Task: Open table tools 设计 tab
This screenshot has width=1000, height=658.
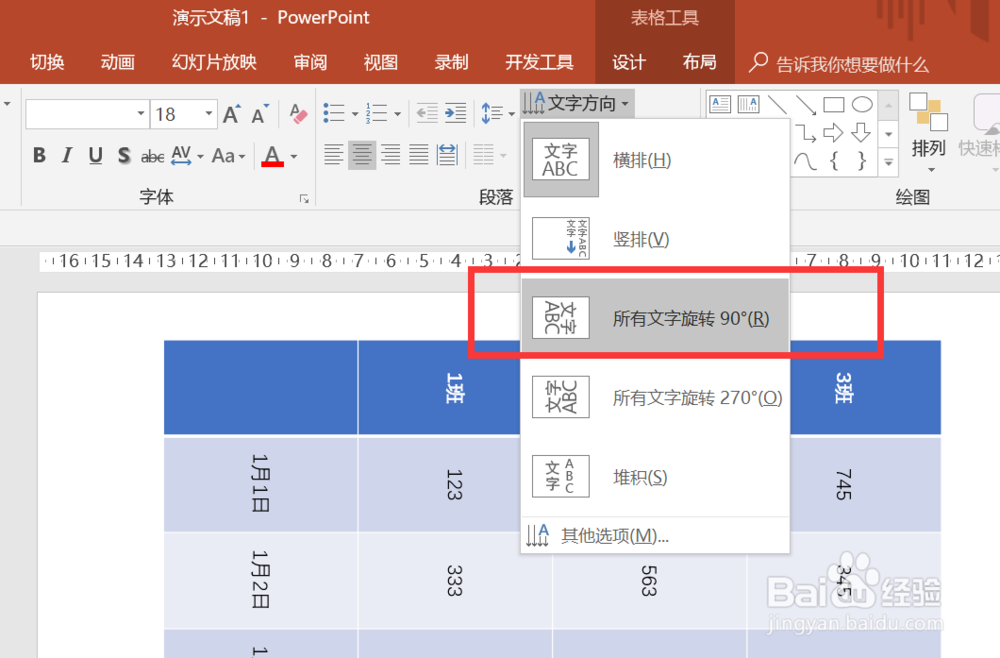Action: (629, 62)
